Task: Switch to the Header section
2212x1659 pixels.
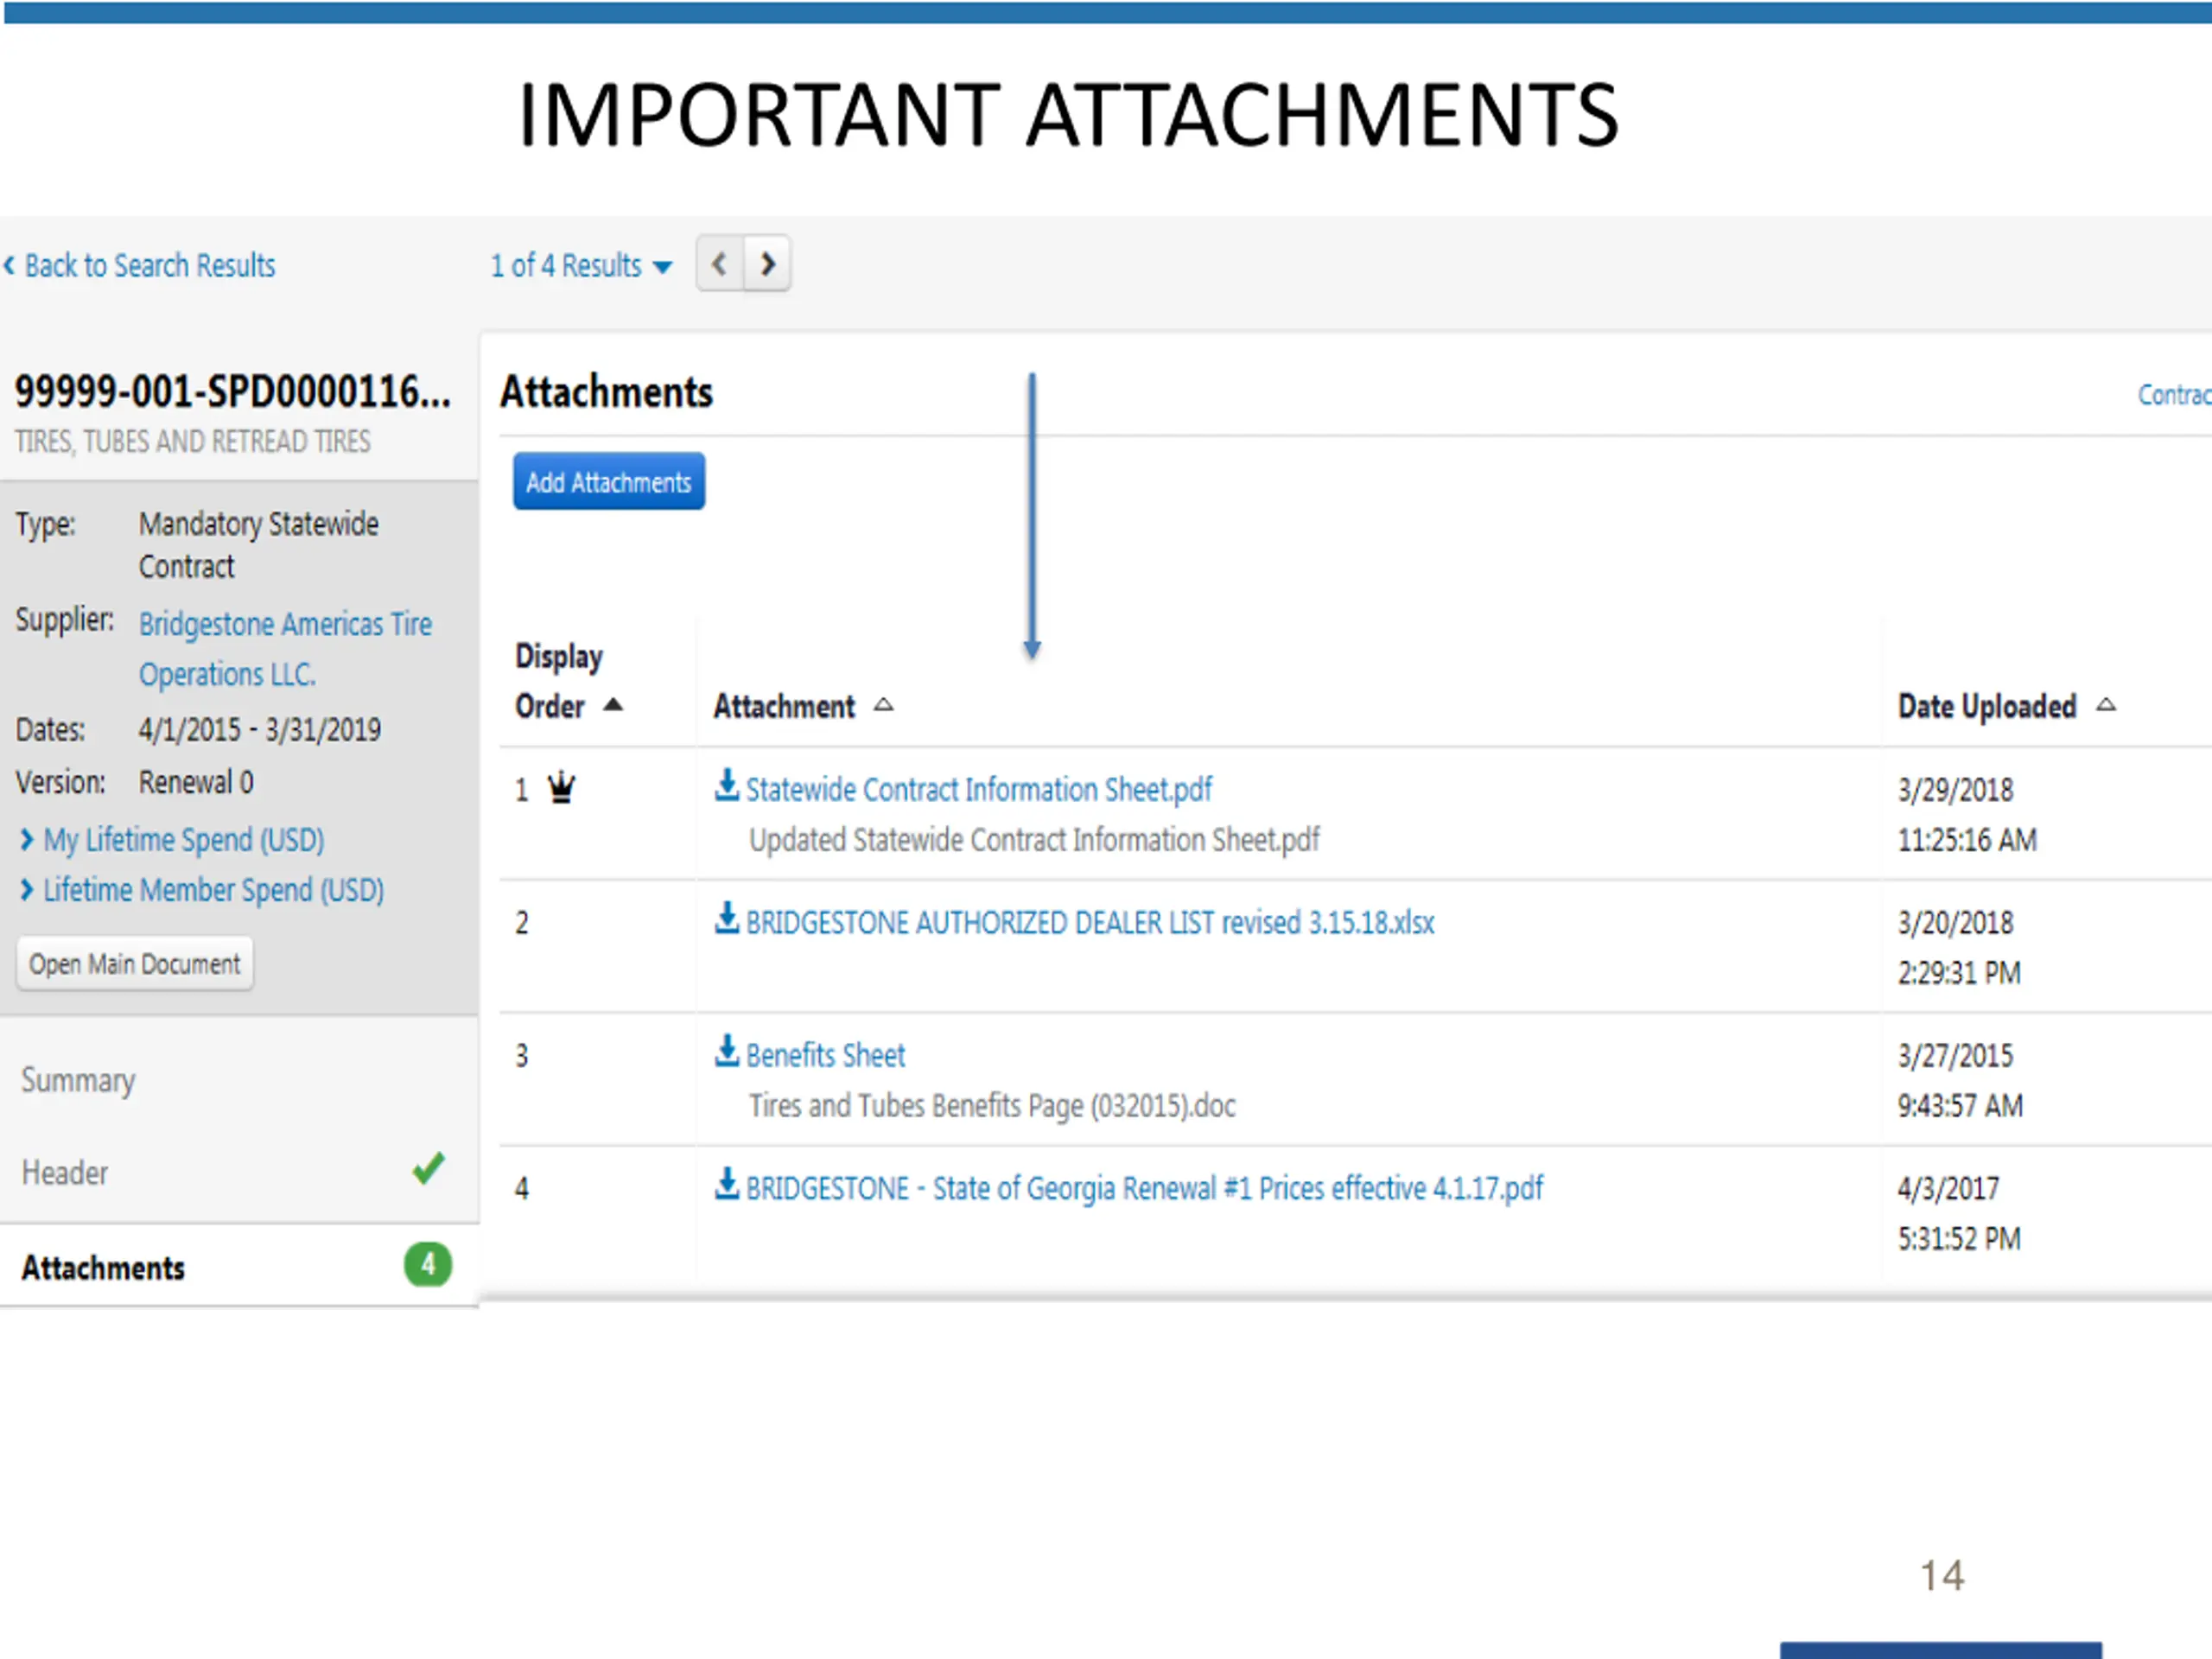Action: (x=65, y=1173)
